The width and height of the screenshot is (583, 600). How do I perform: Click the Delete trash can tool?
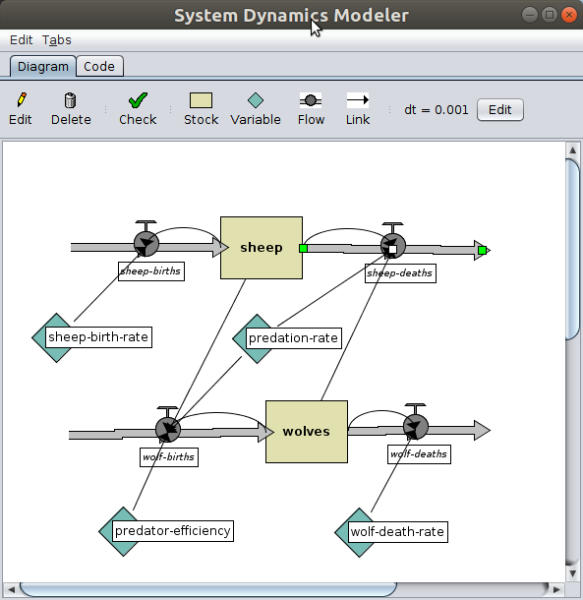(71, 109)
